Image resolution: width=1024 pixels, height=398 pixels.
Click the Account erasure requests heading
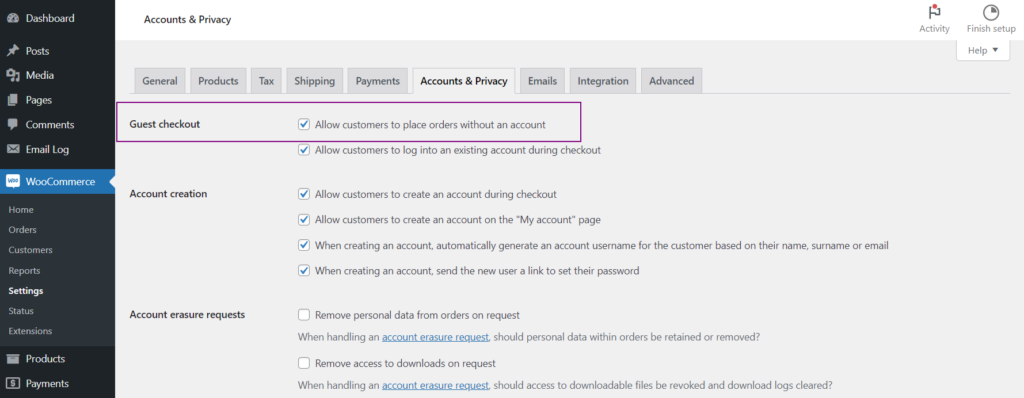[187, 314]
